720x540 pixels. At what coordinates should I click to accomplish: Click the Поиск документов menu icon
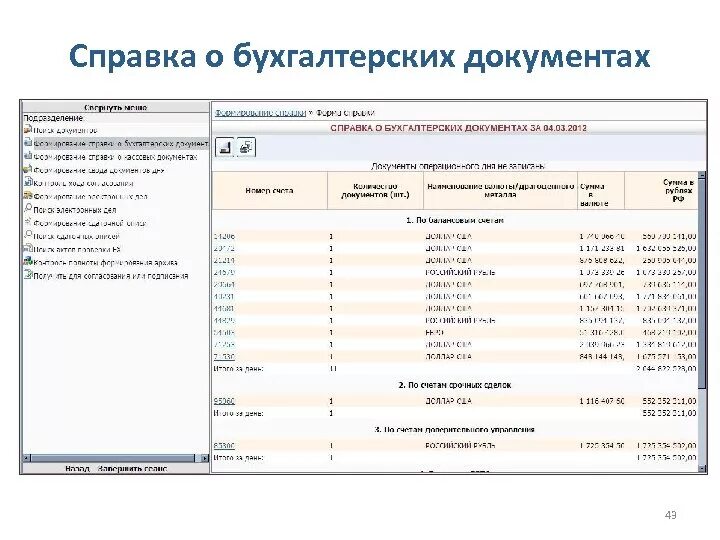[x=28, y=130]
